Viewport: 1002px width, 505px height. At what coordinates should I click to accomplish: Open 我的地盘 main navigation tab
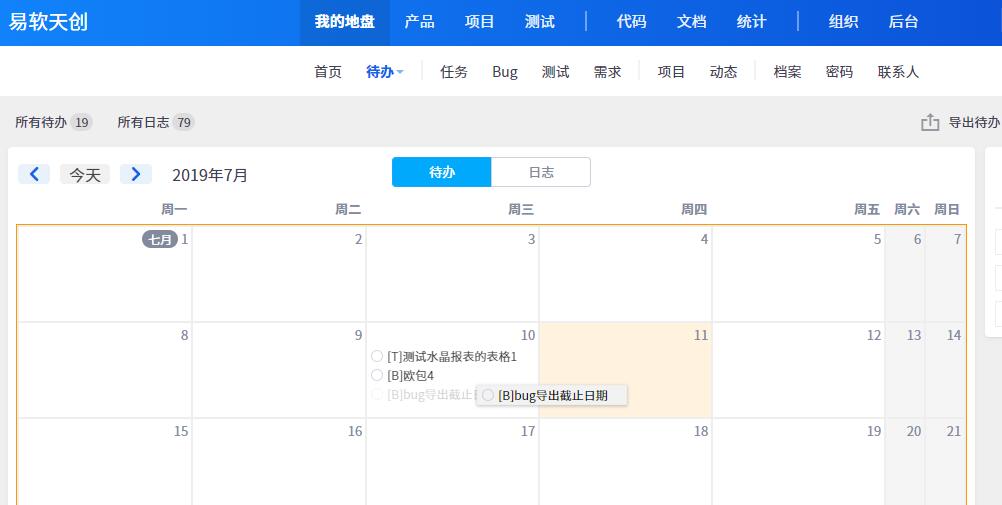coord(344,22)
